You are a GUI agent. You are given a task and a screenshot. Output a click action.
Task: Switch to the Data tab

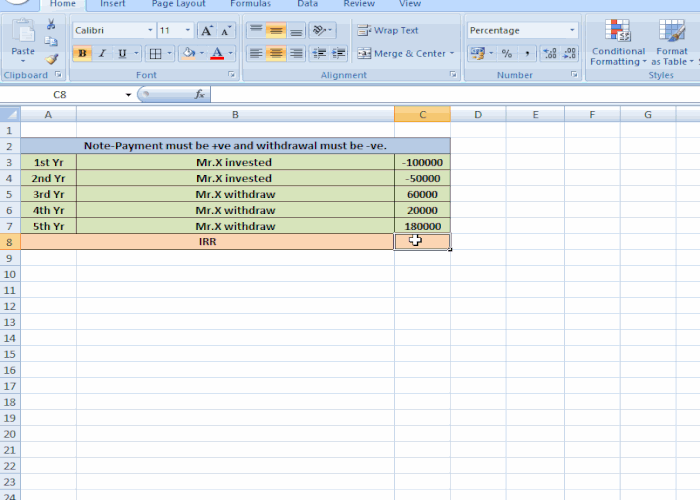coord(308,4)
